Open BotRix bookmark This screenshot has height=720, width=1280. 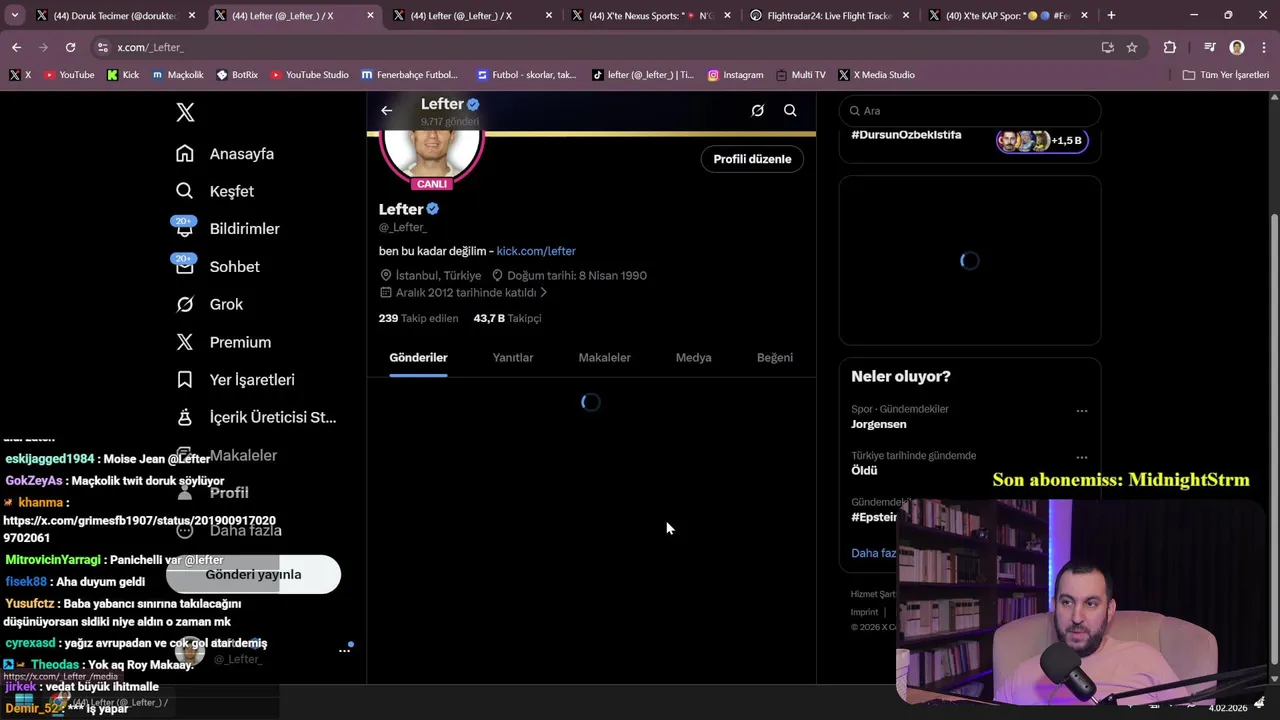tap(237, 75)
